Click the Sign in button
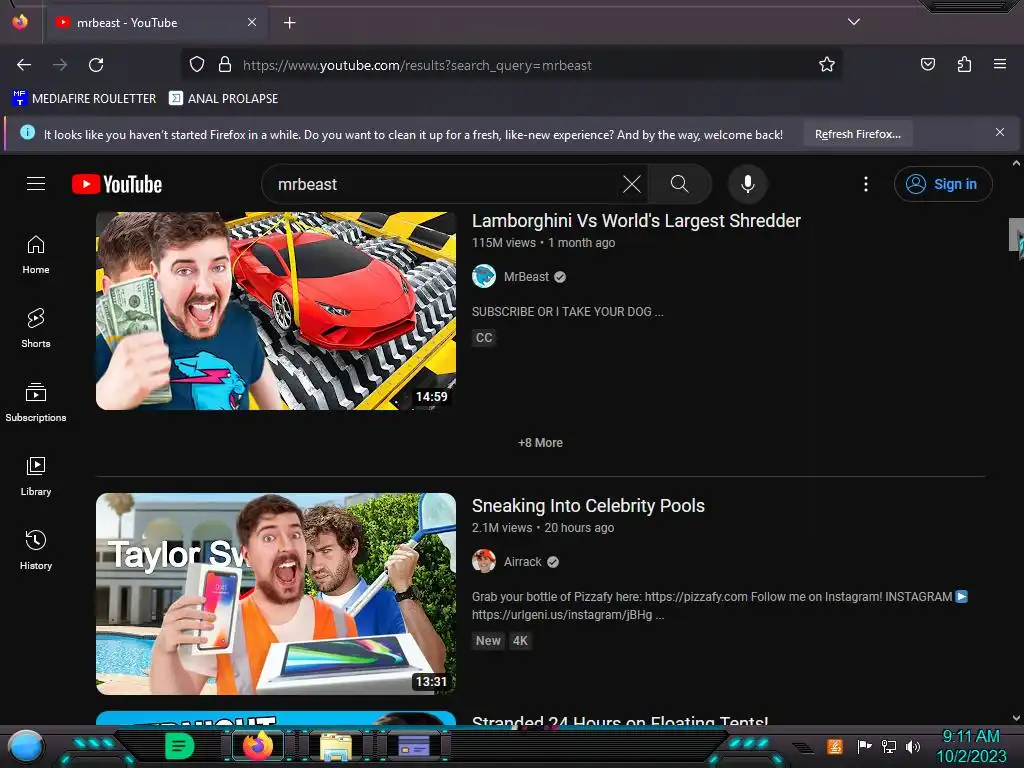This screenshot has height=768, width=1024. coord(942,184)
